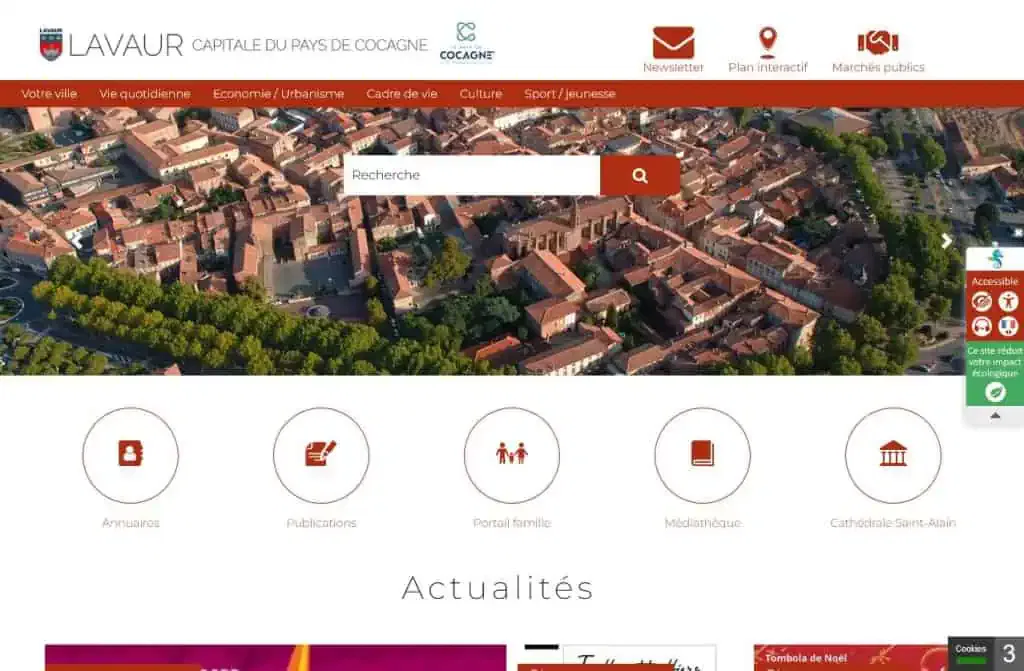Image resolution: width=1024 pixels, height=671 pixels.
Task: Click into the Recherche search field
Action: coord(471,175)
